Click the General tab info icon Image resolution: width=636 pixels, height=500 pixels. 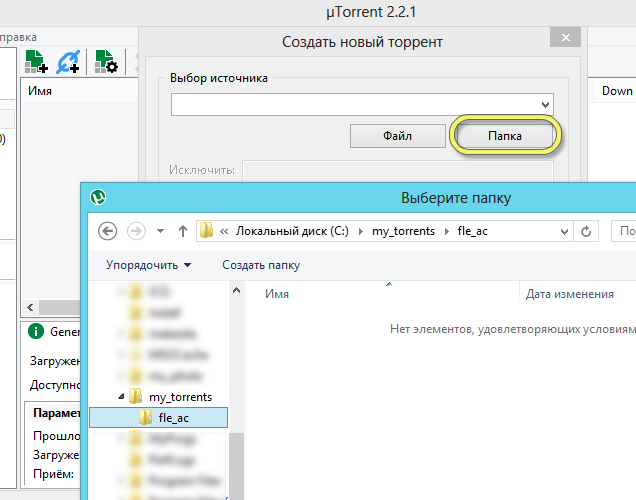coord(36,331)
